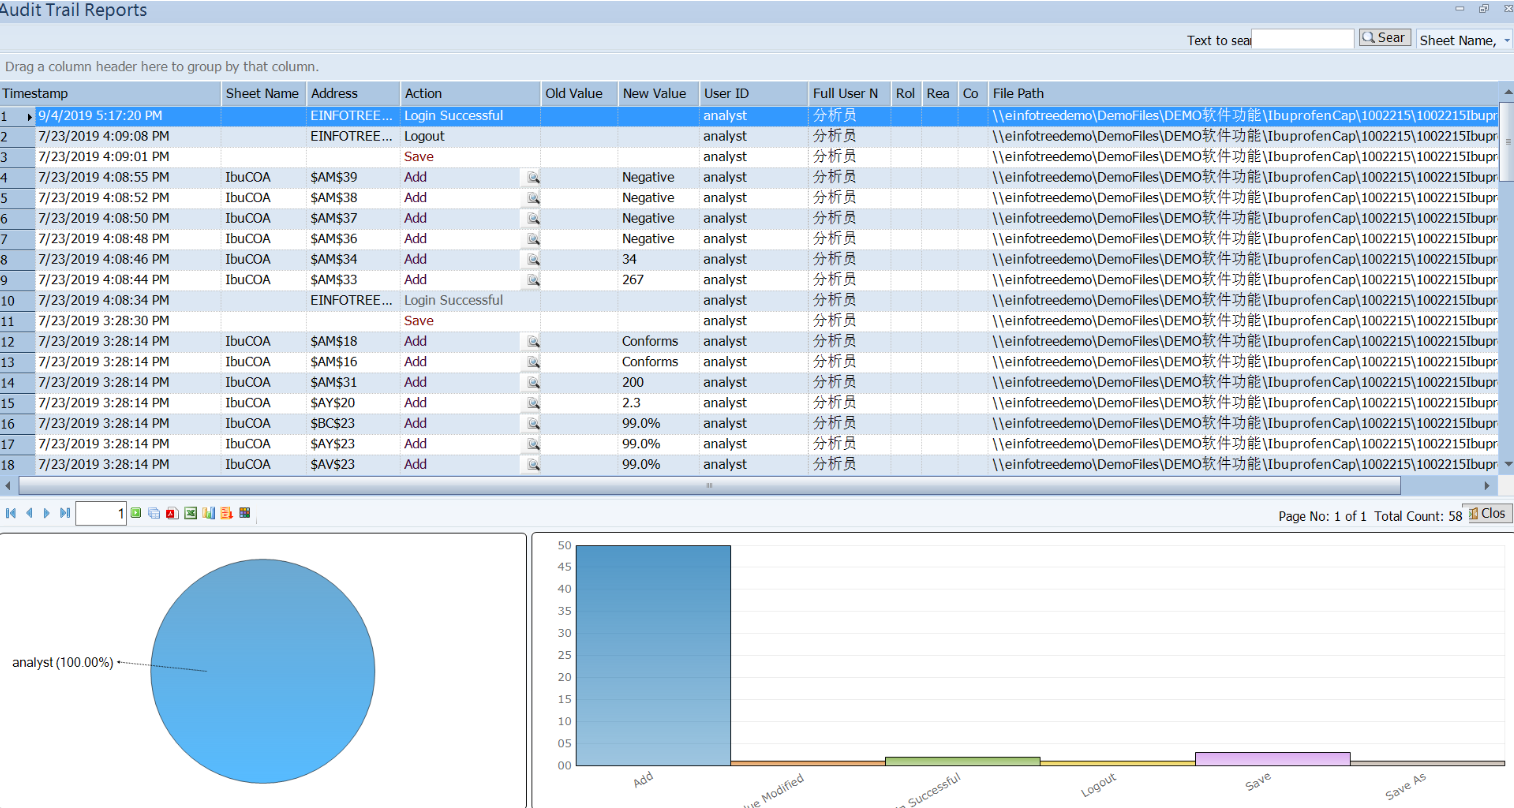
Task: Click the Close button near Total Count
Action: coord(1487,513)
